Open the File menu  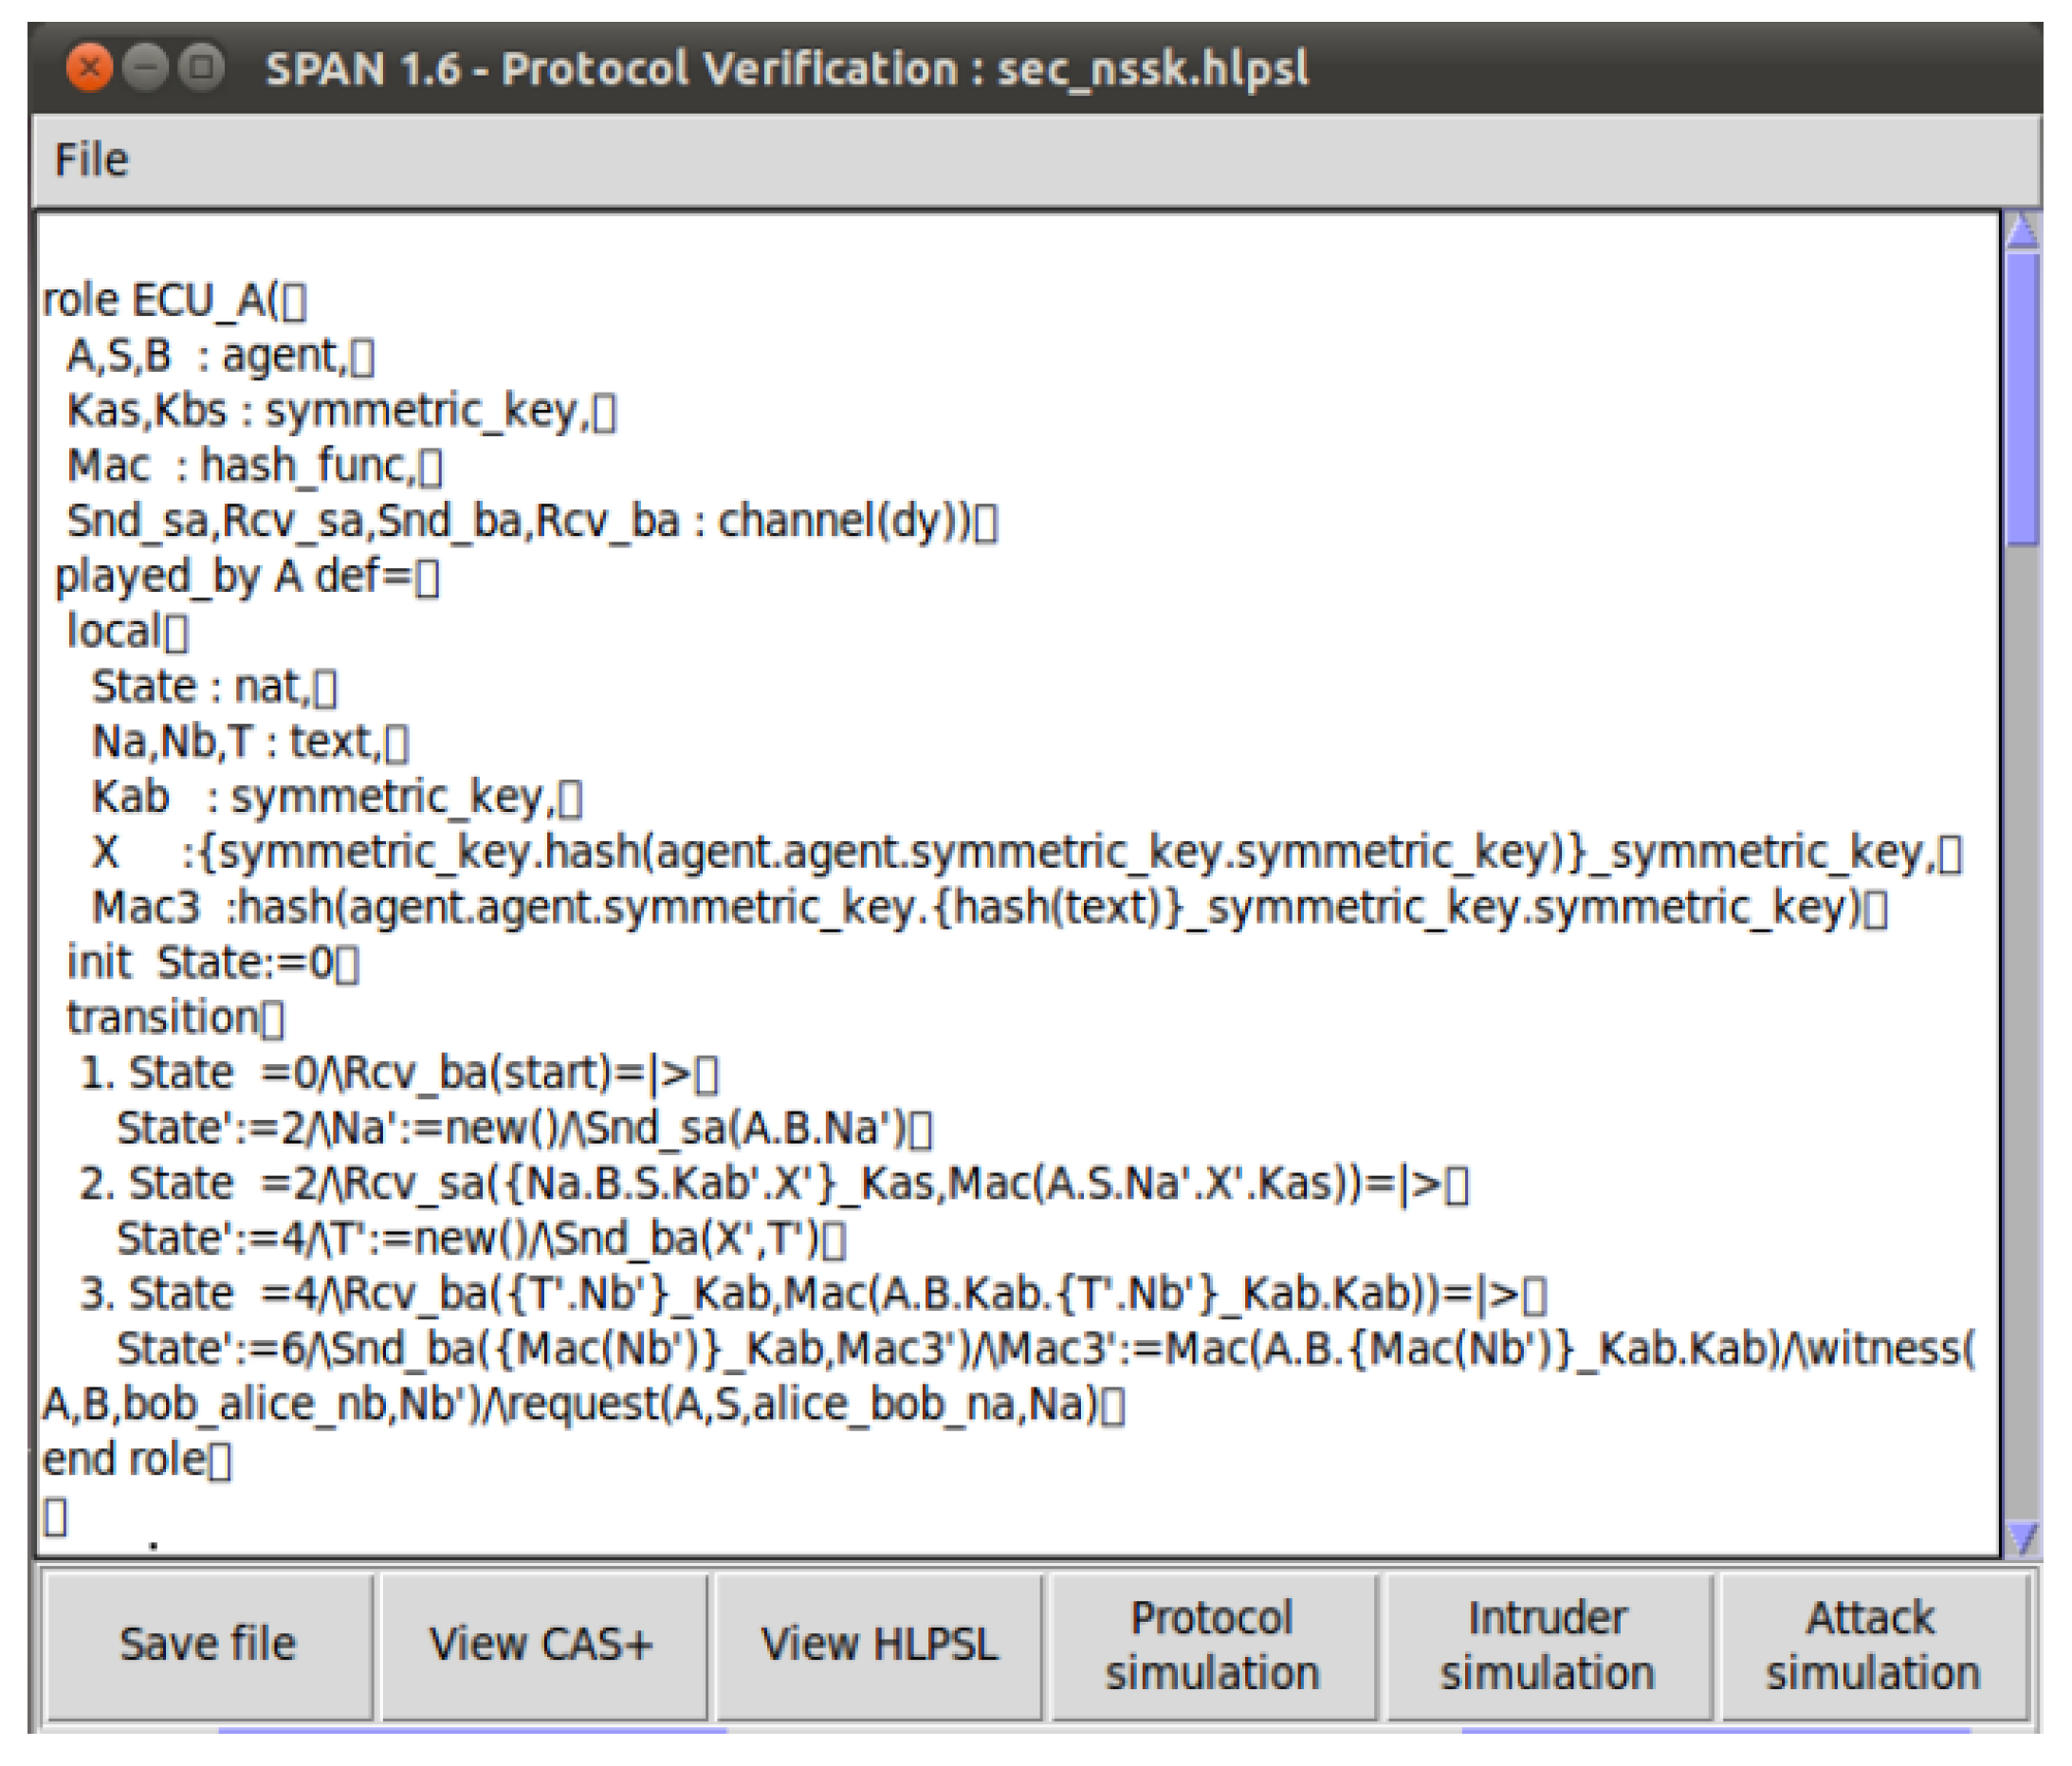pyautogui.click(x=91, y=160)
